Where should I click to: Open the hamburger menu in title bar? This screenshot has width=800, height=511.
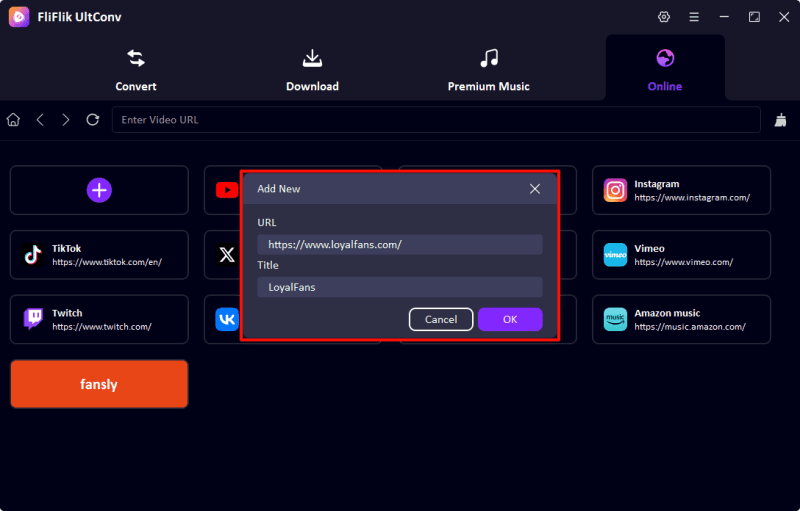click(x=694, y=17)
